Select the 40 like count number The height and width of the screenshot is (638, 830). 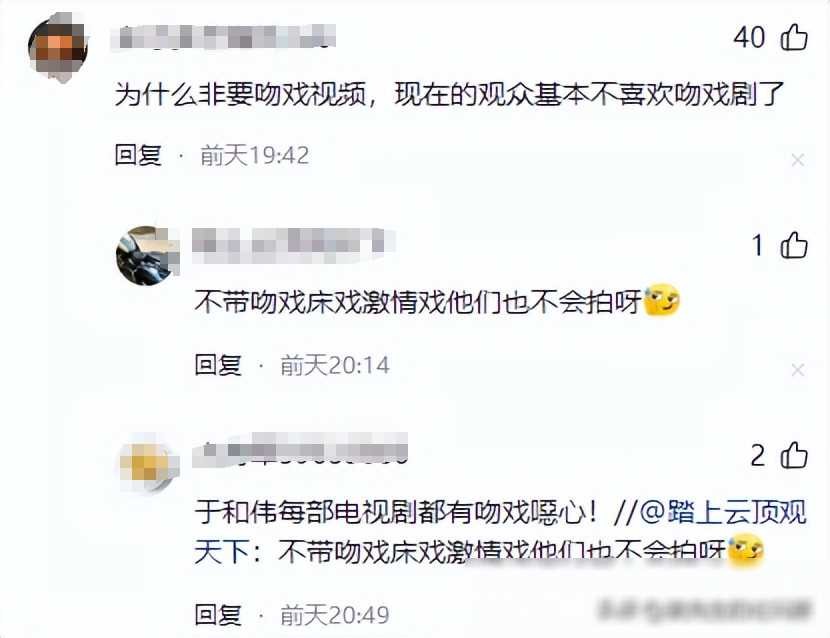pyautogui.click(x=749, y=38)
